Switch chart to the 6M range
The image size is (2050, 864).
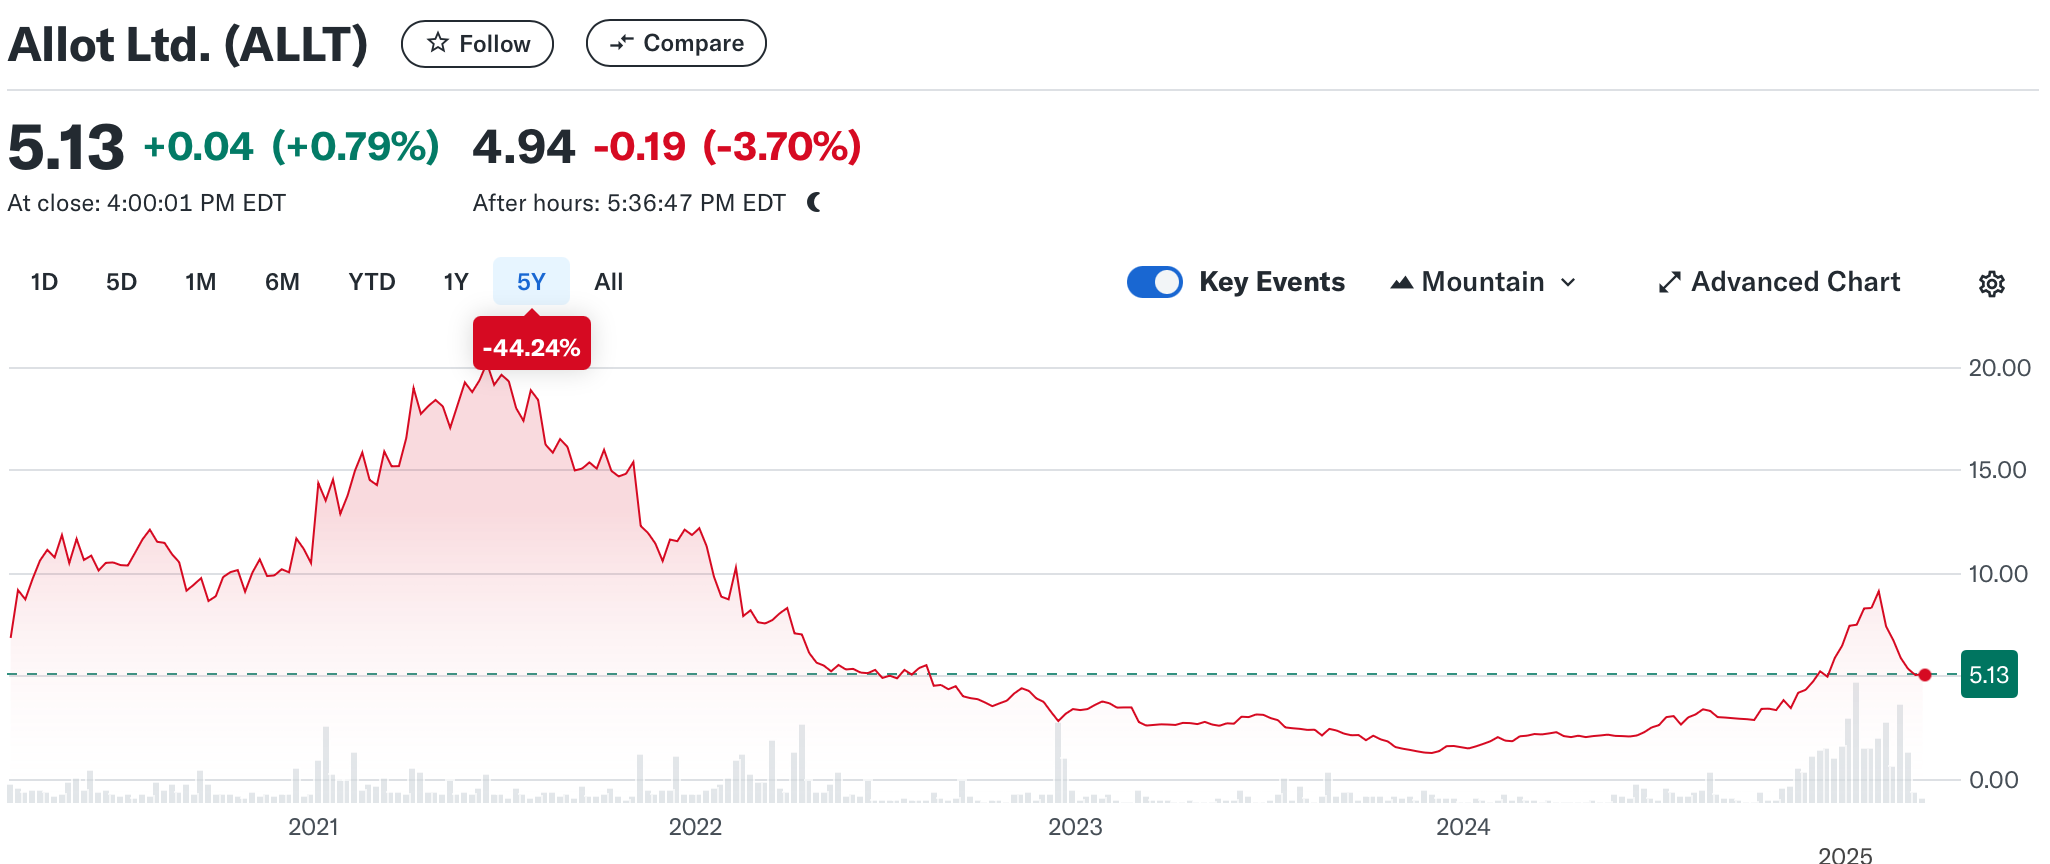coord(282,282)
